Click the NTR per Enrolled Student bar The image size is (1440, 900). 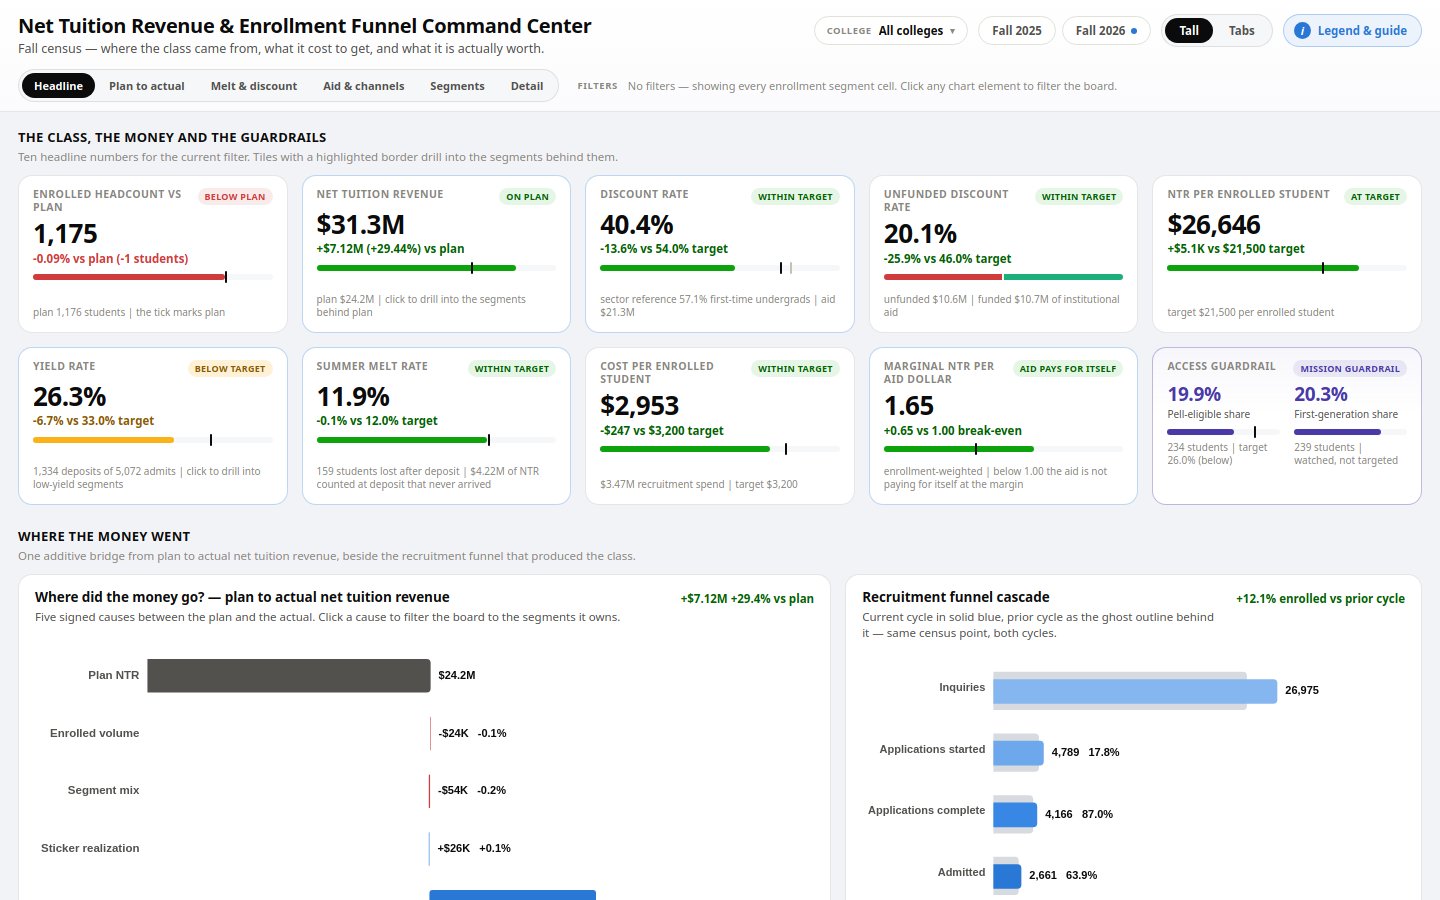(x=1287, y=268)
